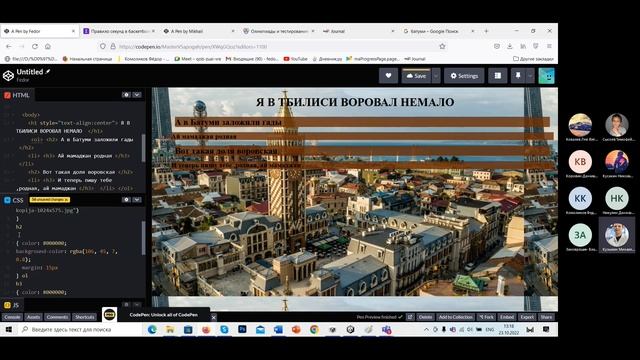This screenshot has width=640, height=360.
Task: Select the ЗА participant avatar
Action: tap(580, 235)
